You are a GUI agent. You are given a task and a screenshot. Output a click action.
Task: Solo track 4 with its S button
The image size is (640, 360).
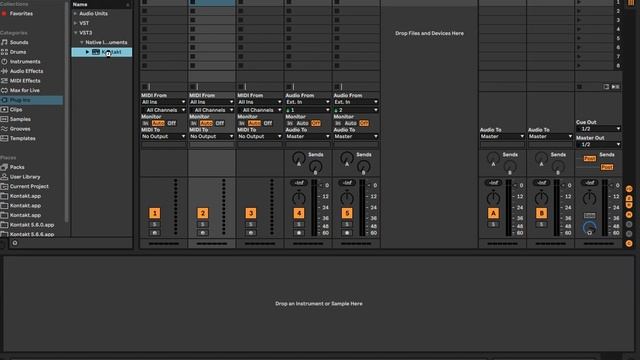[x=299, y=224]
